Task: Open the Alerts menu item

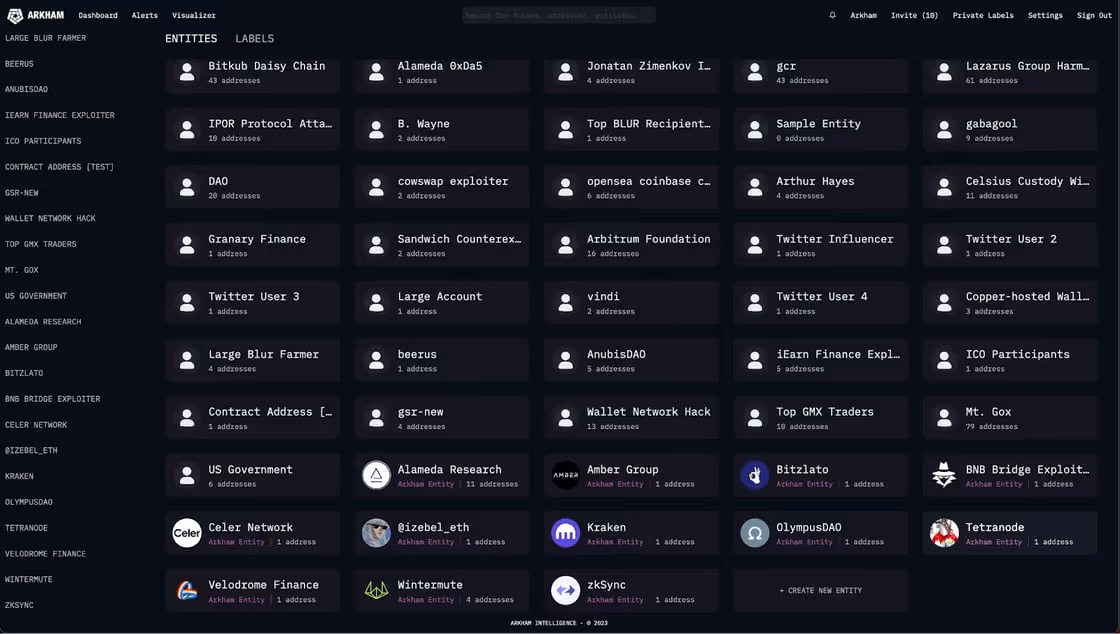Action: (144, 15)
